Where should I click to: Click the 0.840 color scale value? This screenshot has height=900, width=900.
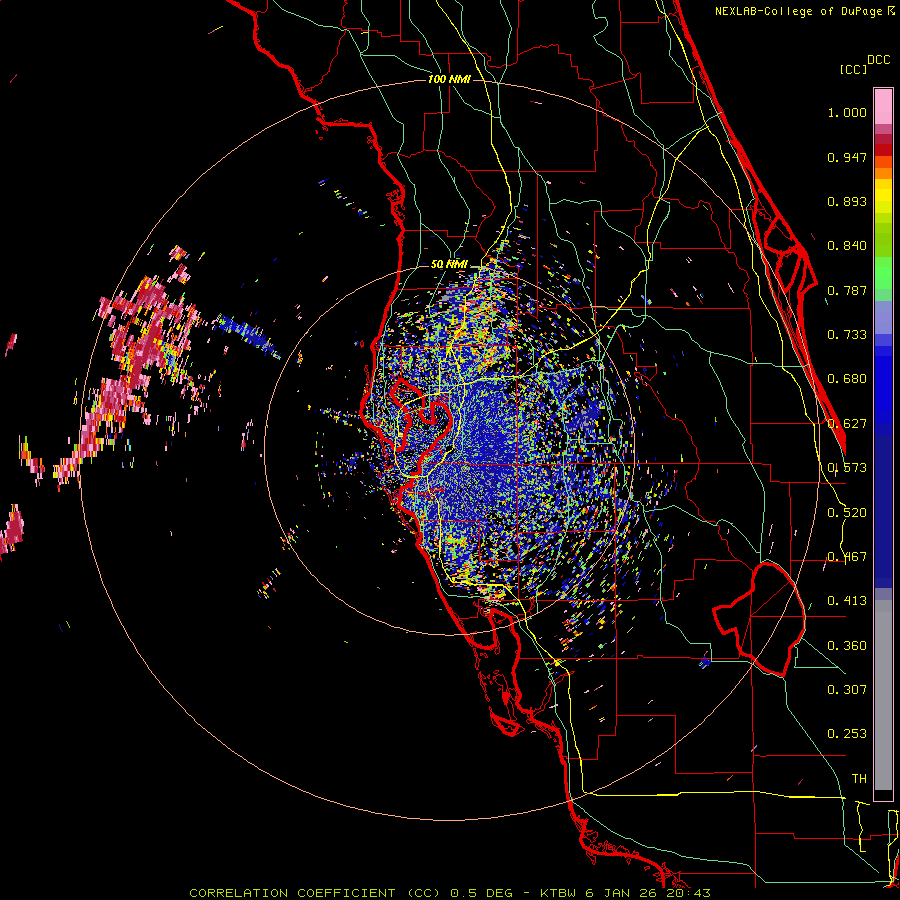tap(847, 246)
